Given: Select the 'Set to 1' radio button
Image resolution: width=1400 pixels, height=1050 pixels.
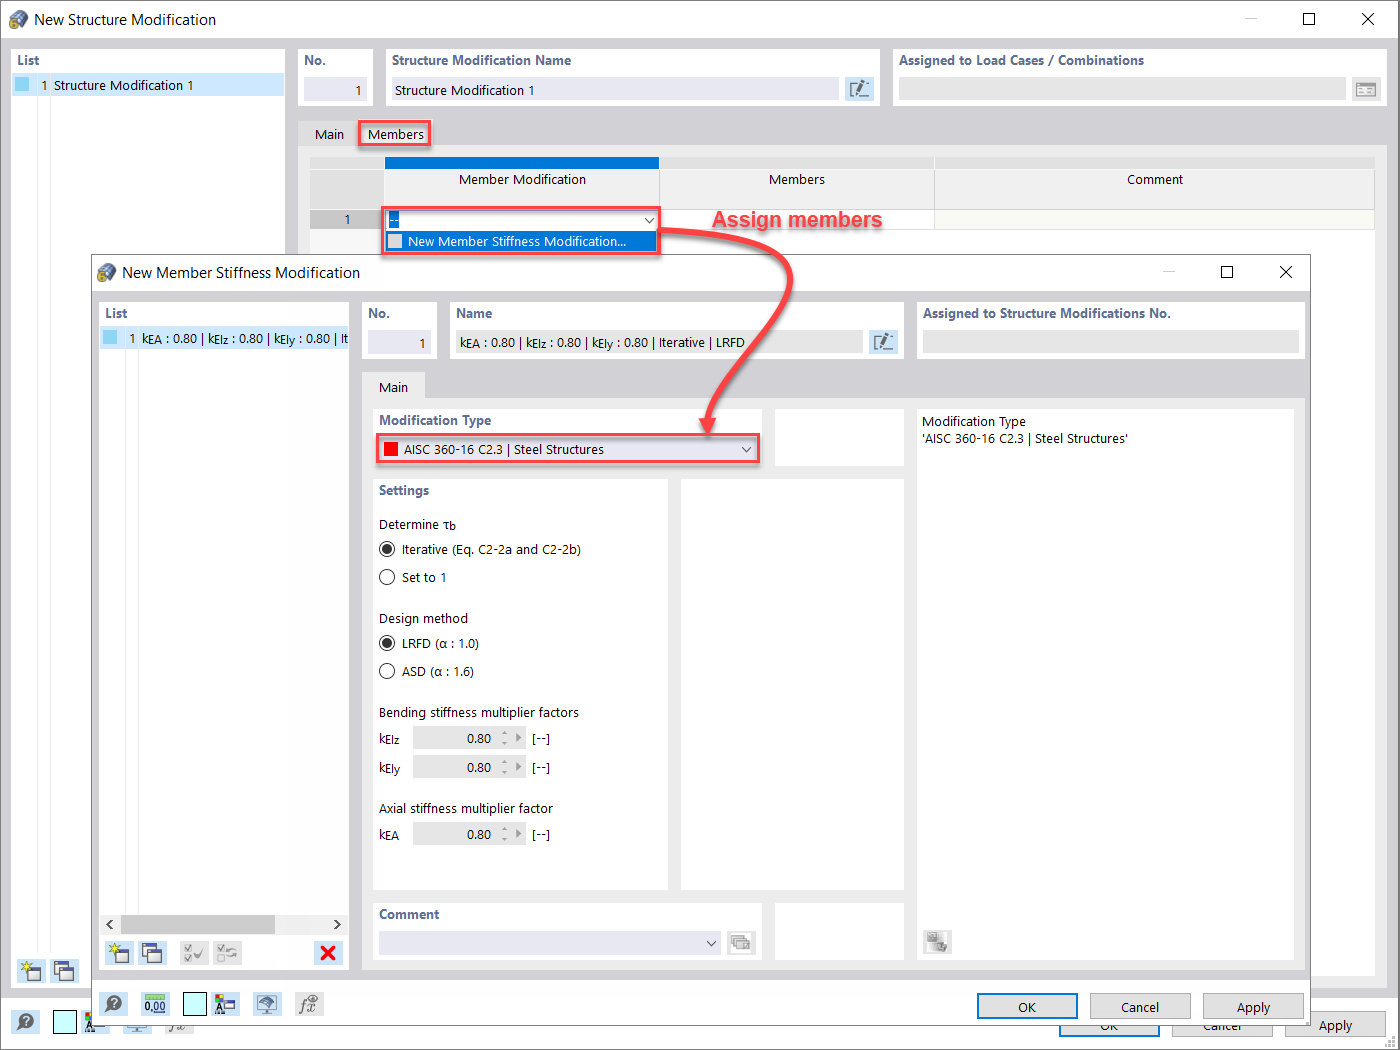Looking at the screenshot, I should (x=387, y=577).
